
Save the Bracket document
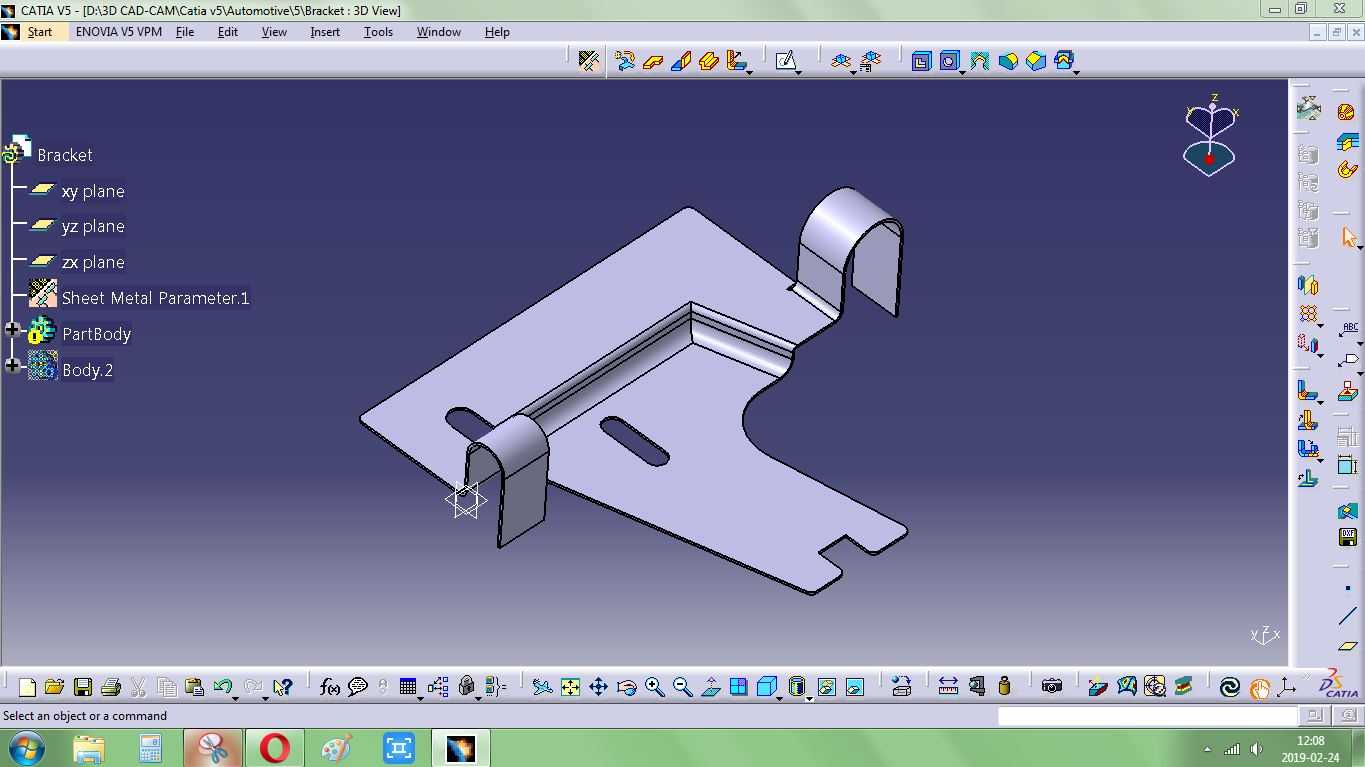(83, 687)
